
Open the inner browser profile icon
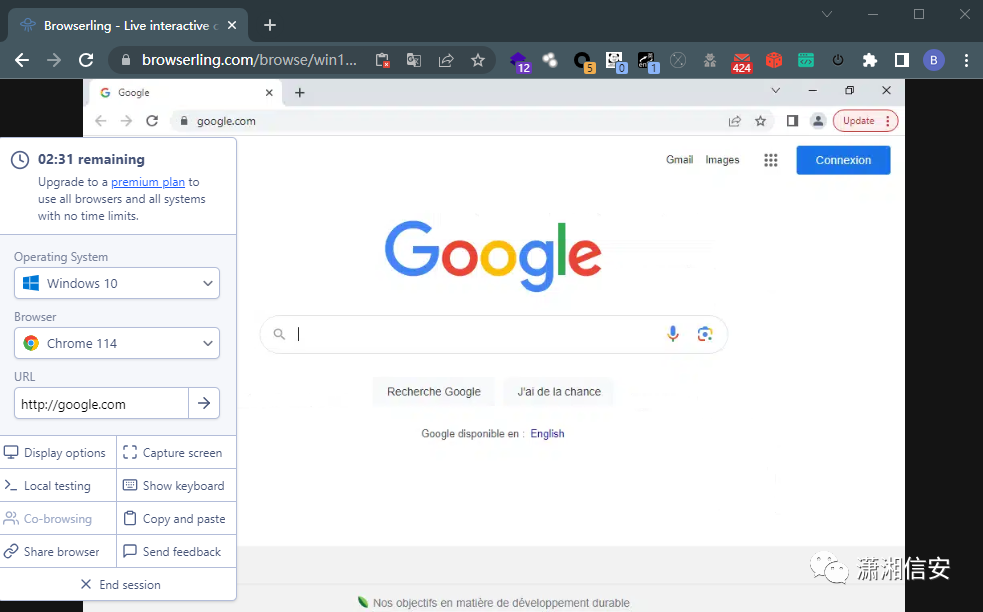coord(818,121)
